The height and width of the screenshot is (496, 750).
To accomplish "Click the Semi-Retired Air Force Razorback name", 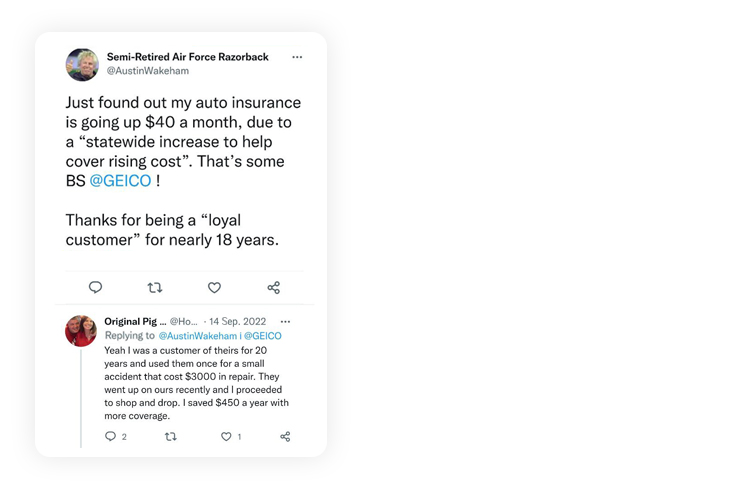I will [187, 57].
